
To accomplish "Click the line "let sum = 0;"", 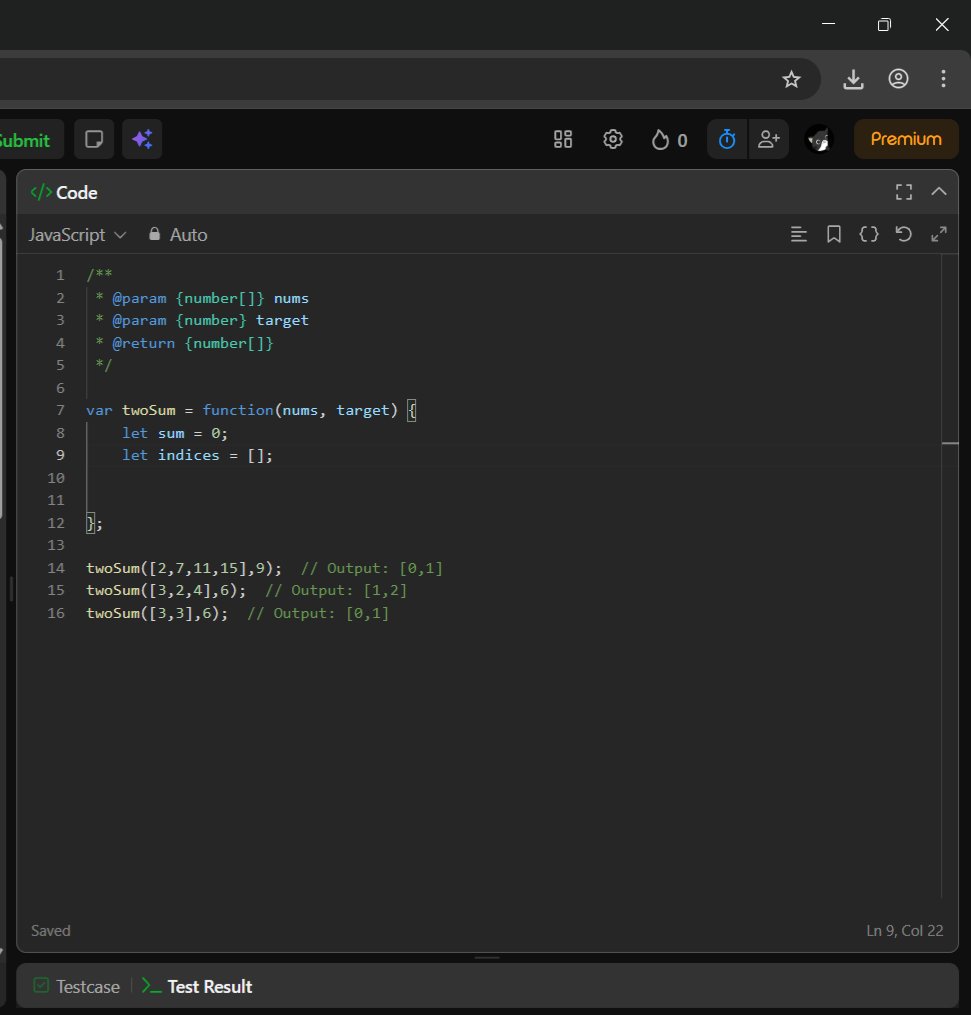I will pyautogui.click(x=175, y=433).
